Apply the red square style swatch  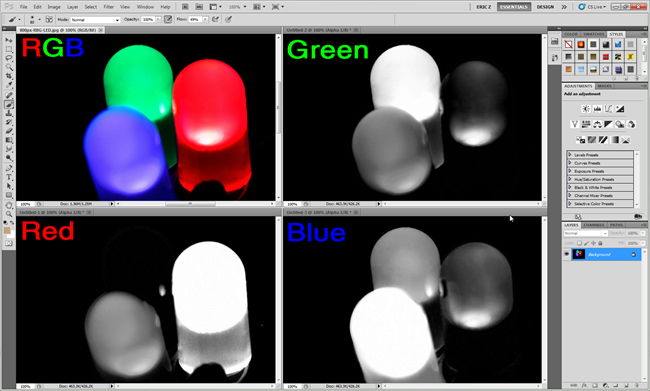click(606, 57)
